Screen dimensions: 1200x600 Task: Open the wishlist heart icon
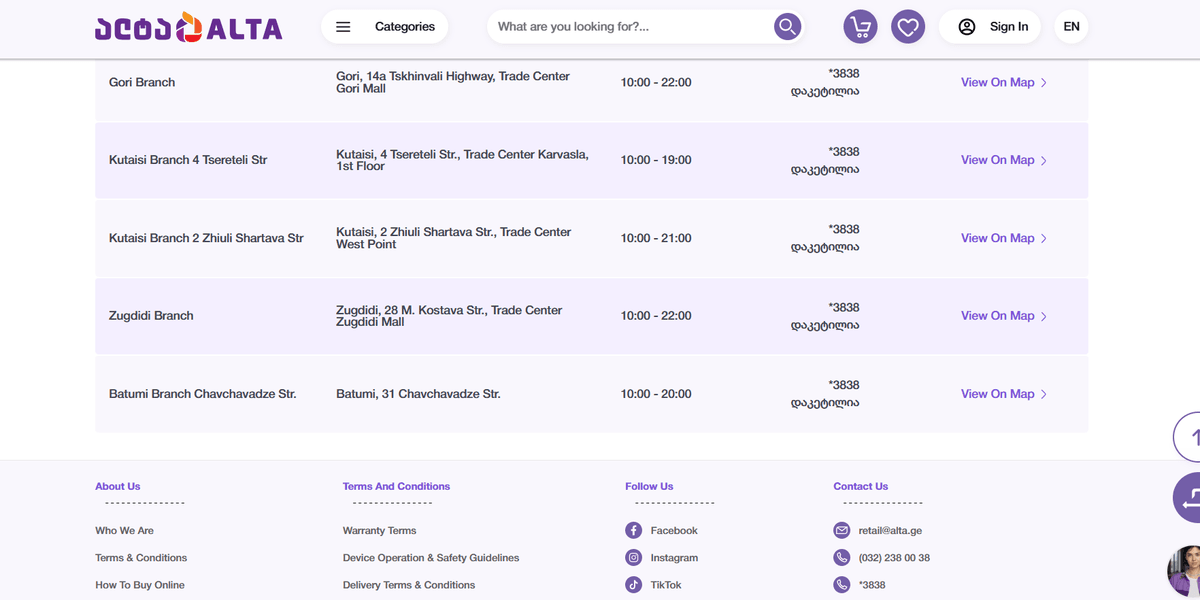point(908,27)
